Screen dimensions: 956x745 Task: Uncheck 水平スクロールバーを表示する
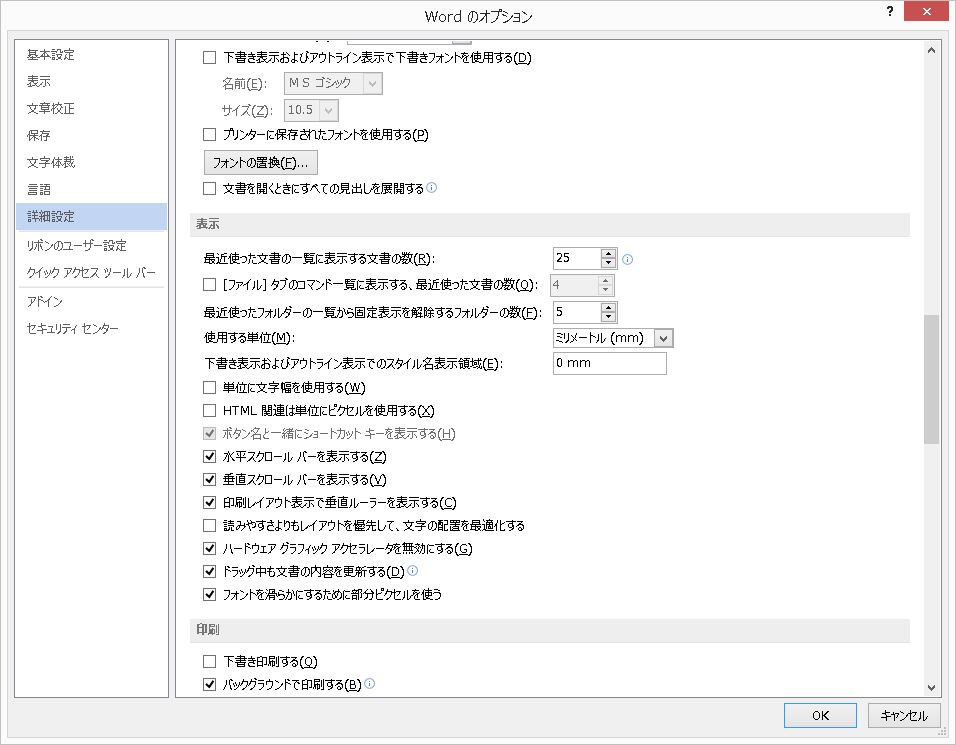tap(209, 457)
